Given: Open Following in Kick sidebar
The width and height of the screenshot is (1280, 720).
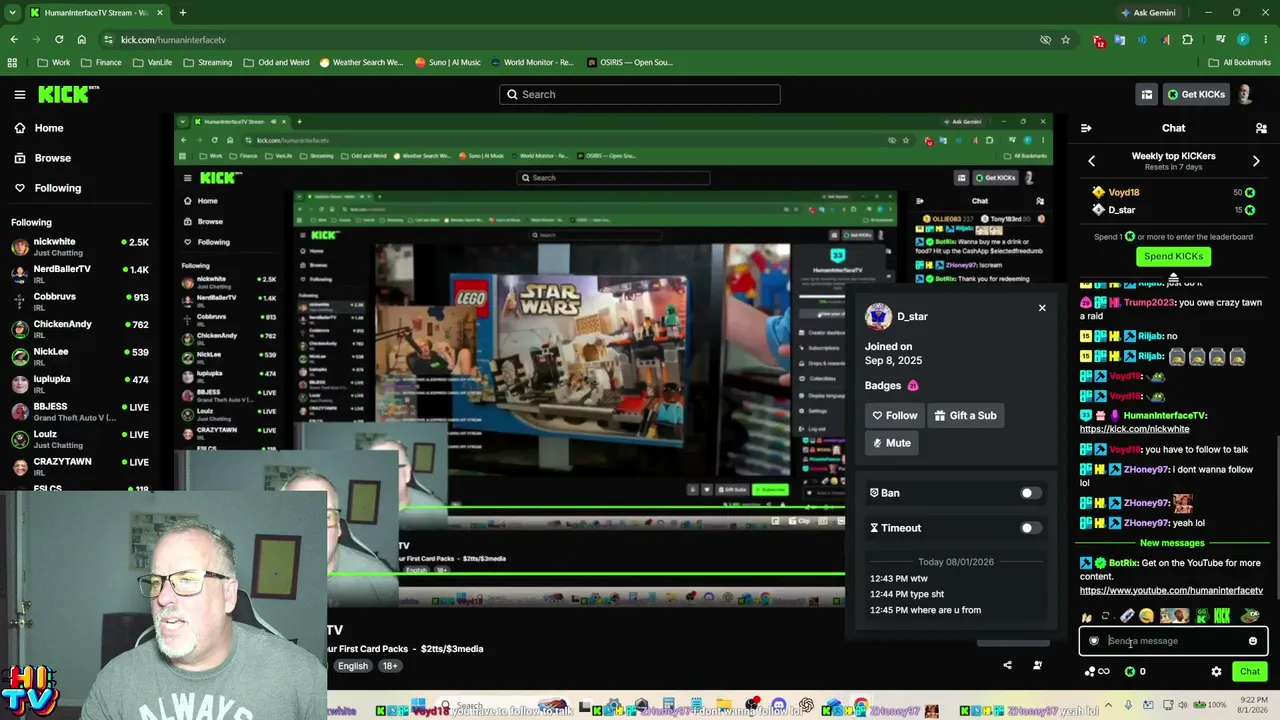Looking at the screenshot, I should coord(48,188).
